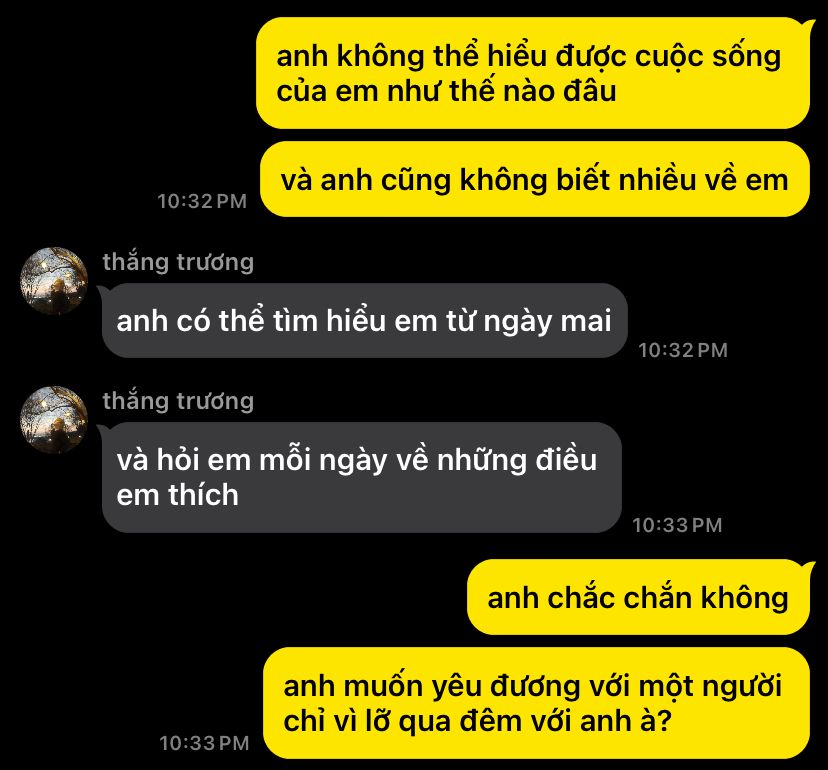This screenshot has height=770, width=828.
Task: Open thắng trương's avatar beside 'anh có thể tìm hiểu'
Action: click(x=54, y=281)
